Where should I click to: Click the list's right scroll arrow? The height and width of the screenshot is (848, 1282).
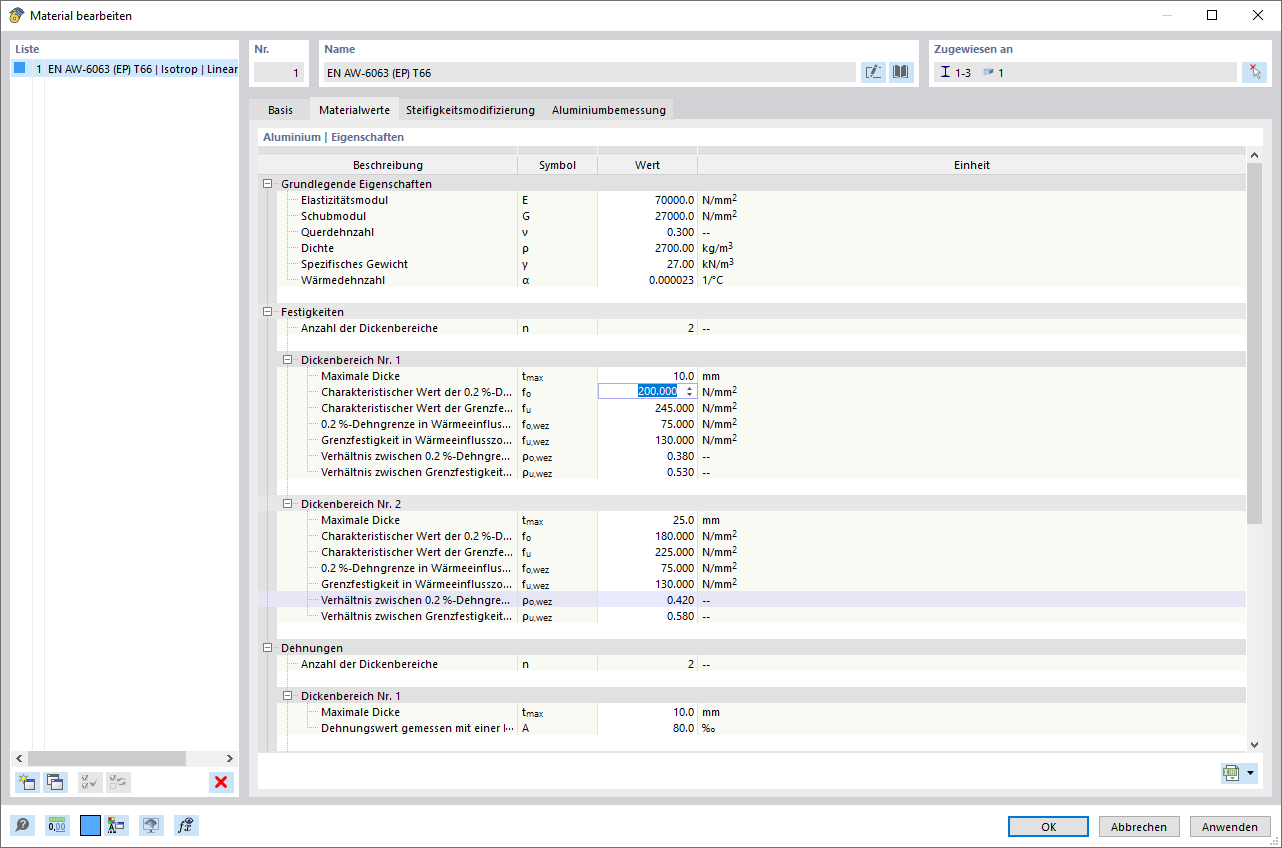click(230, 758)
